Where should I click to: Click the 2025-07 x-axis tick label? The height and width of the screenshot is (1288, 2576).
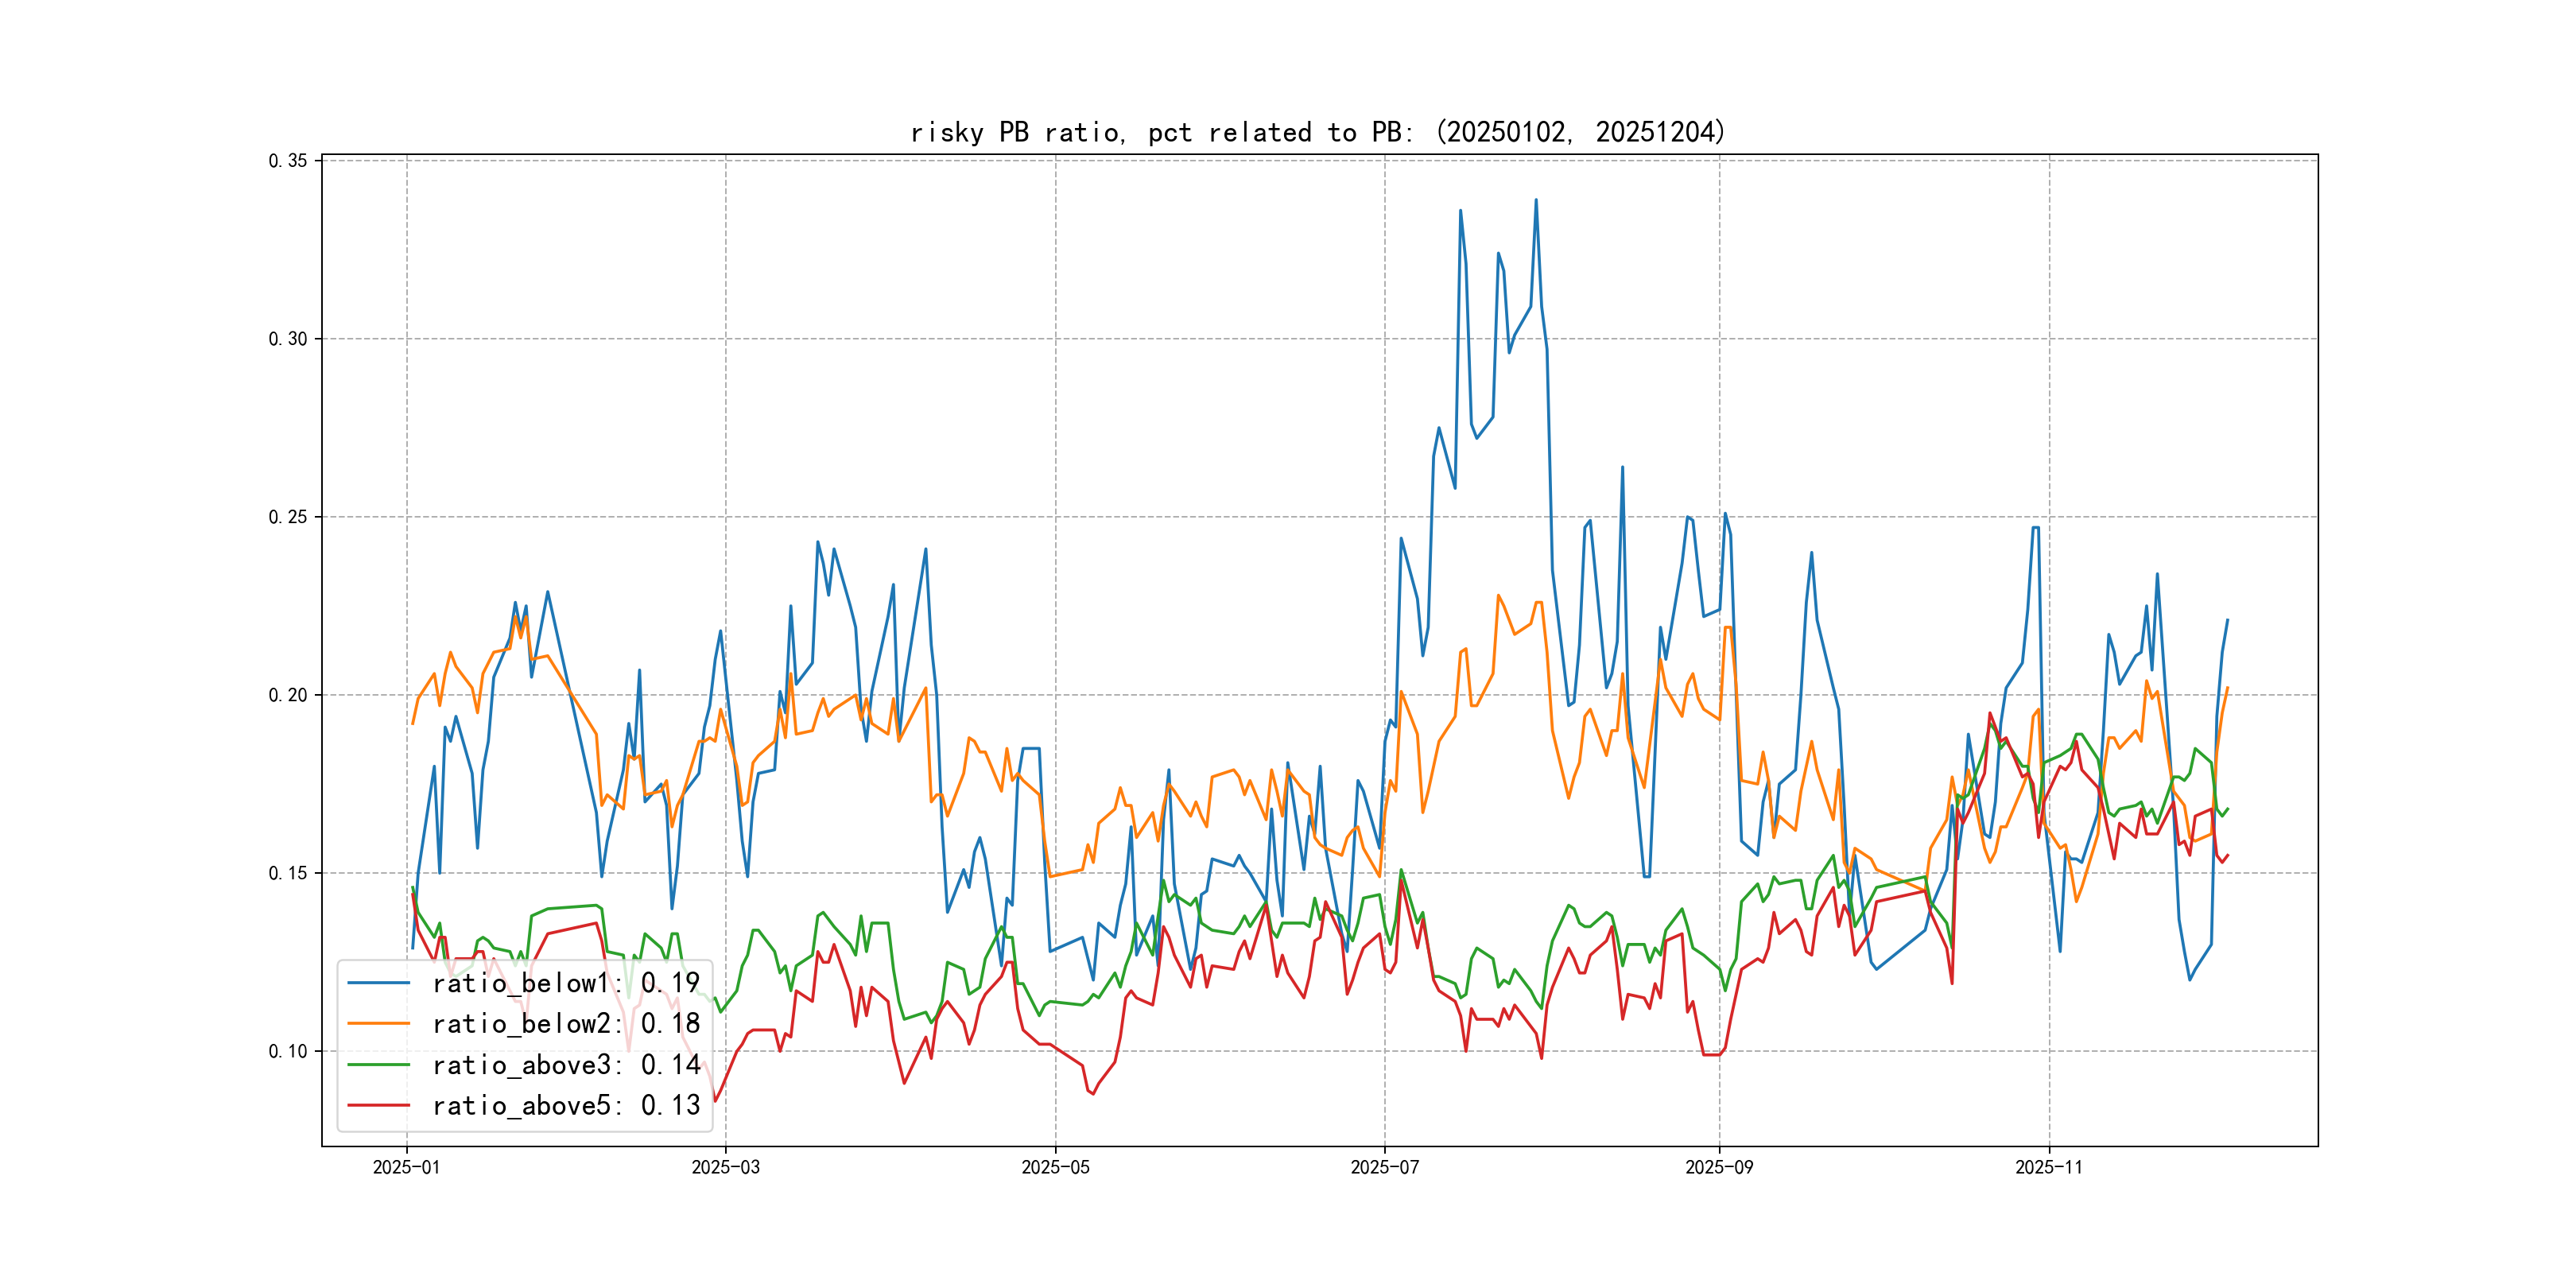(x=1384, y=1167)
